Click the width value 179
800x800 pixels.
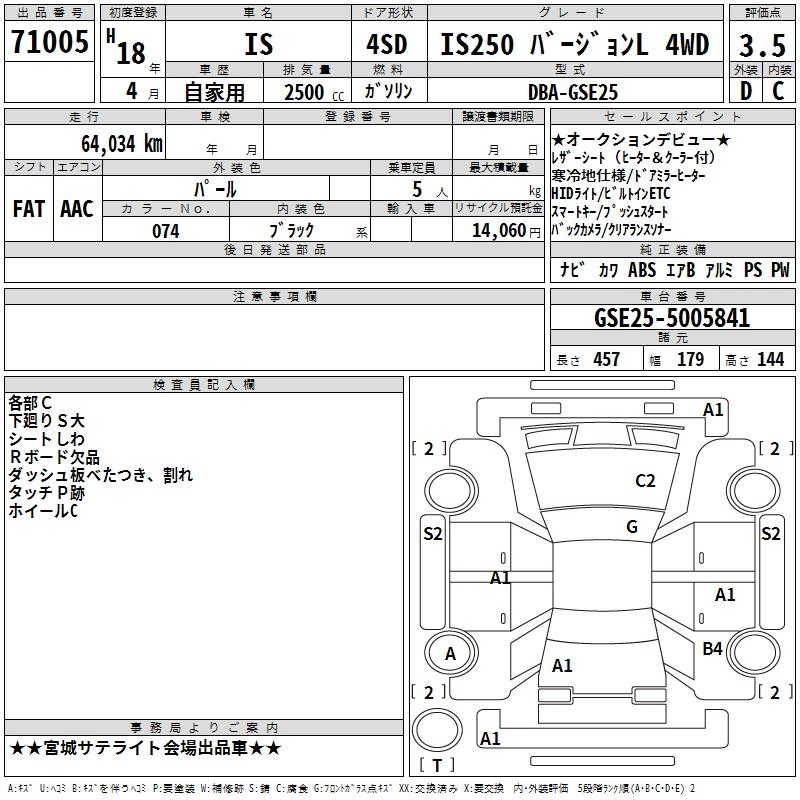point(690,359)
